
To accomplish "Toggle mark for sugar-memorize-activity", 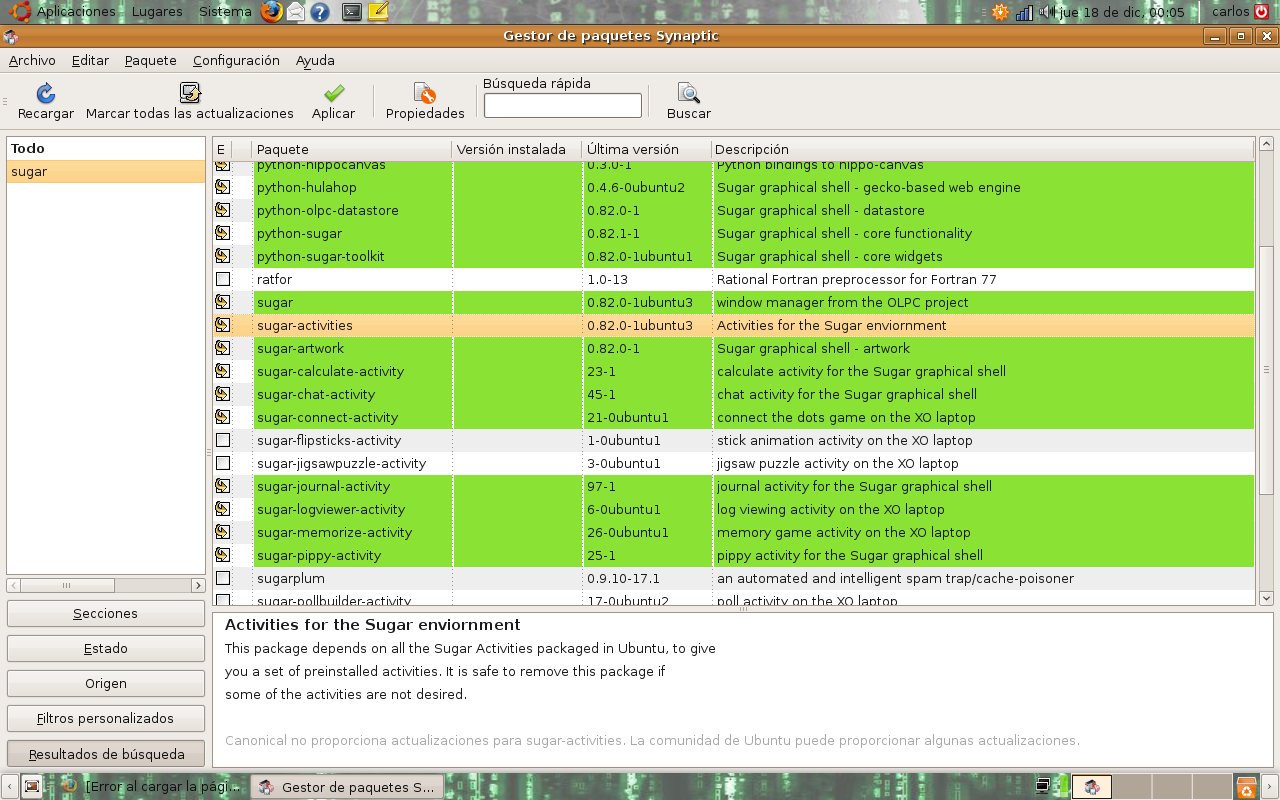I will (222, 532).
